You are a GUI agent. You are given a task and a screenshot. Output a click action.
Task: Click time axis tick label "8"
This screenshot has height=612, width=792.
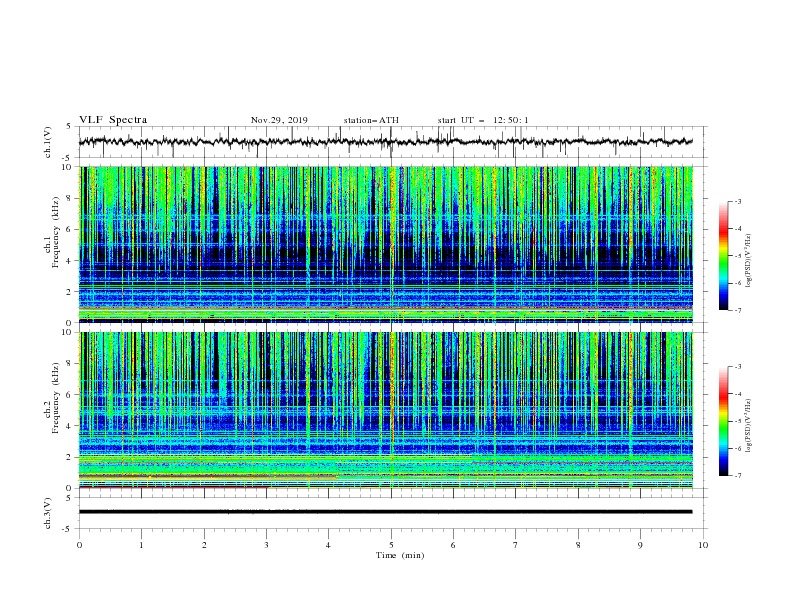(578, 545)
